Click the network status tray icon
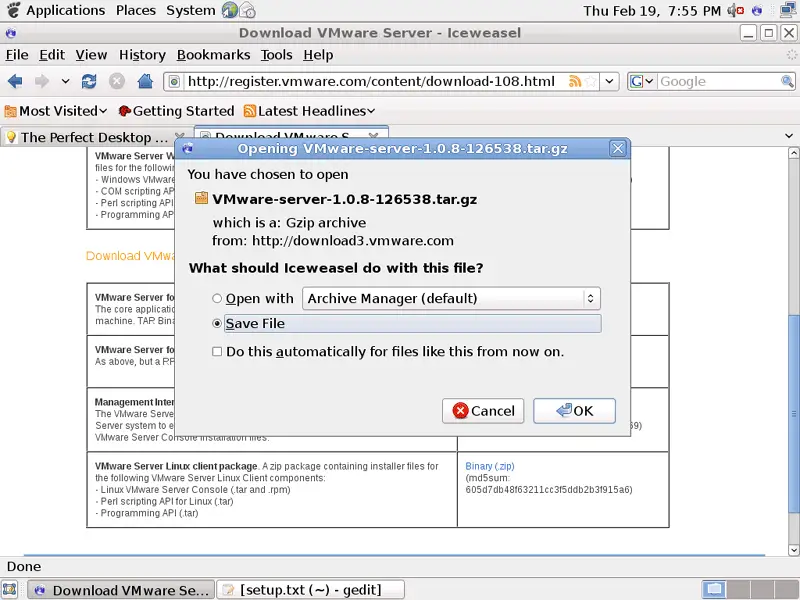 [x=789, y=10]
